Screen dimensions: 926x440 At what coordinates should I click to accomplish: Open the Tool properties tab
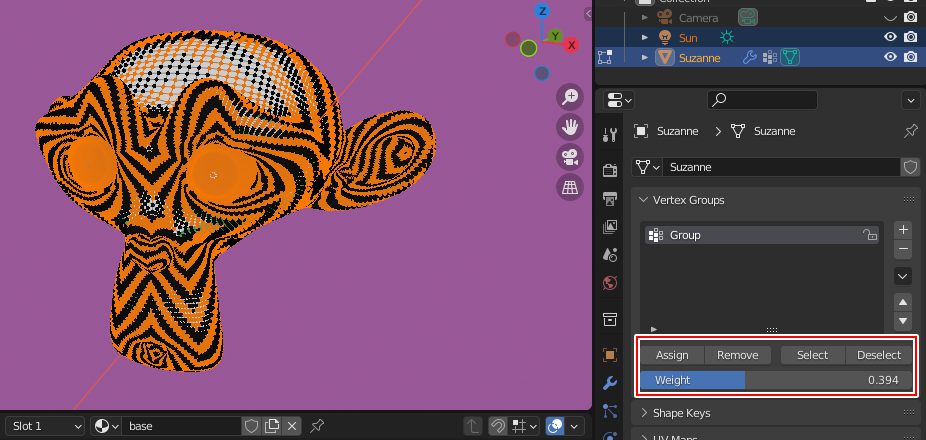click(610, 136)
